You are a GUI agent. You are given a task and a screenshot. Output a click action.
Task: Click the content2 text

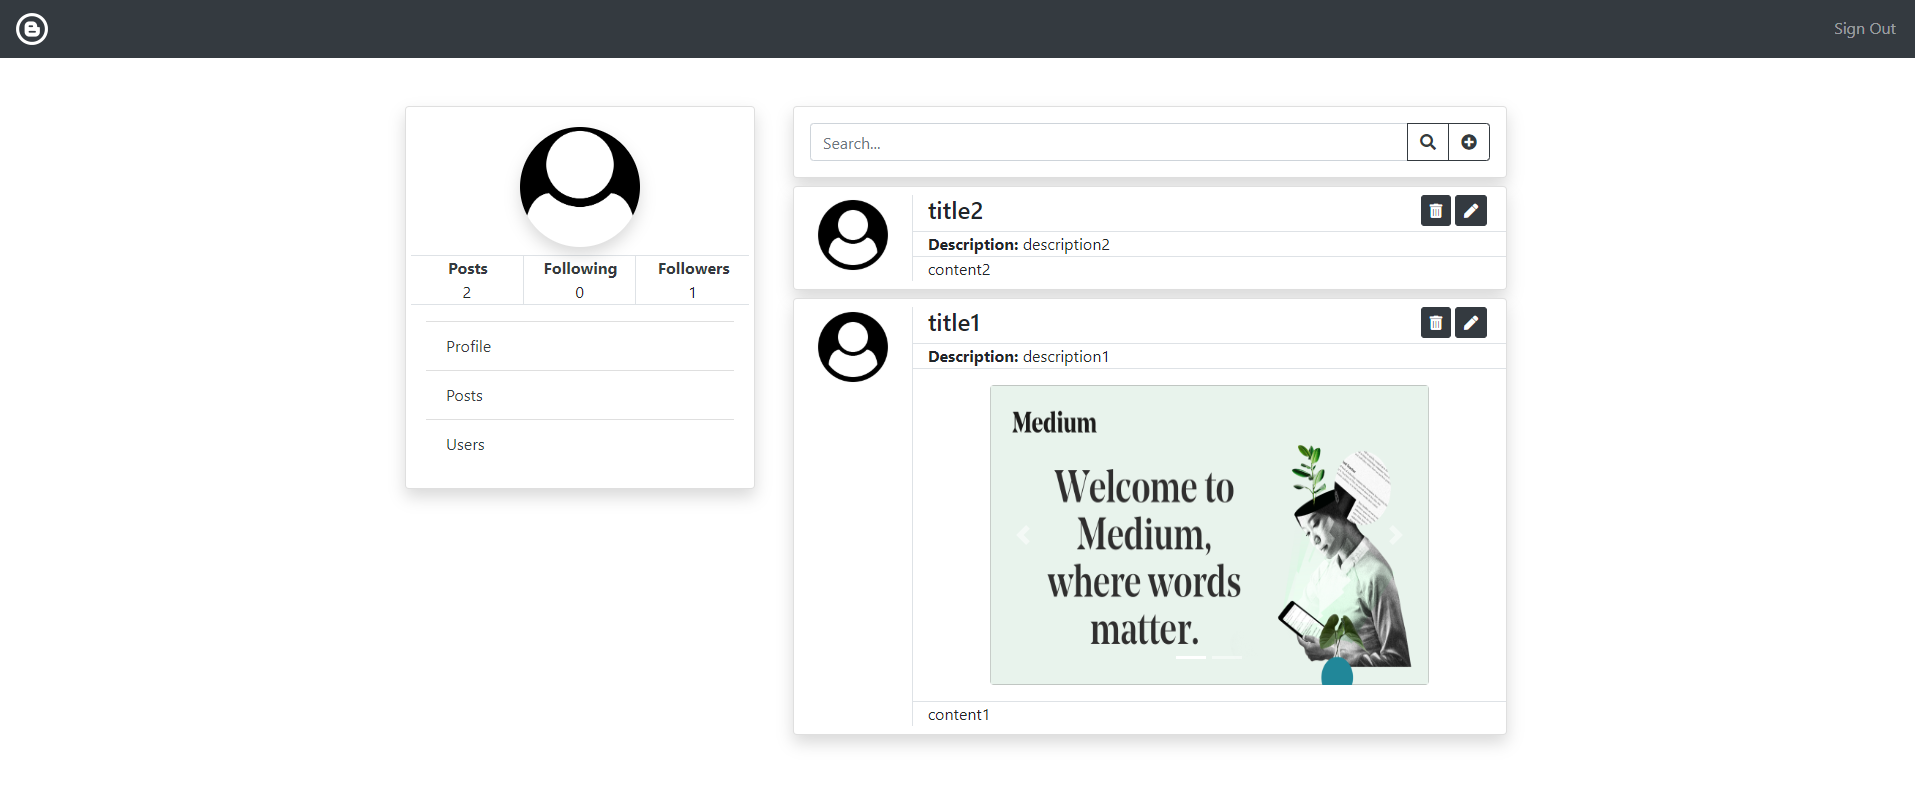(959, 270)
